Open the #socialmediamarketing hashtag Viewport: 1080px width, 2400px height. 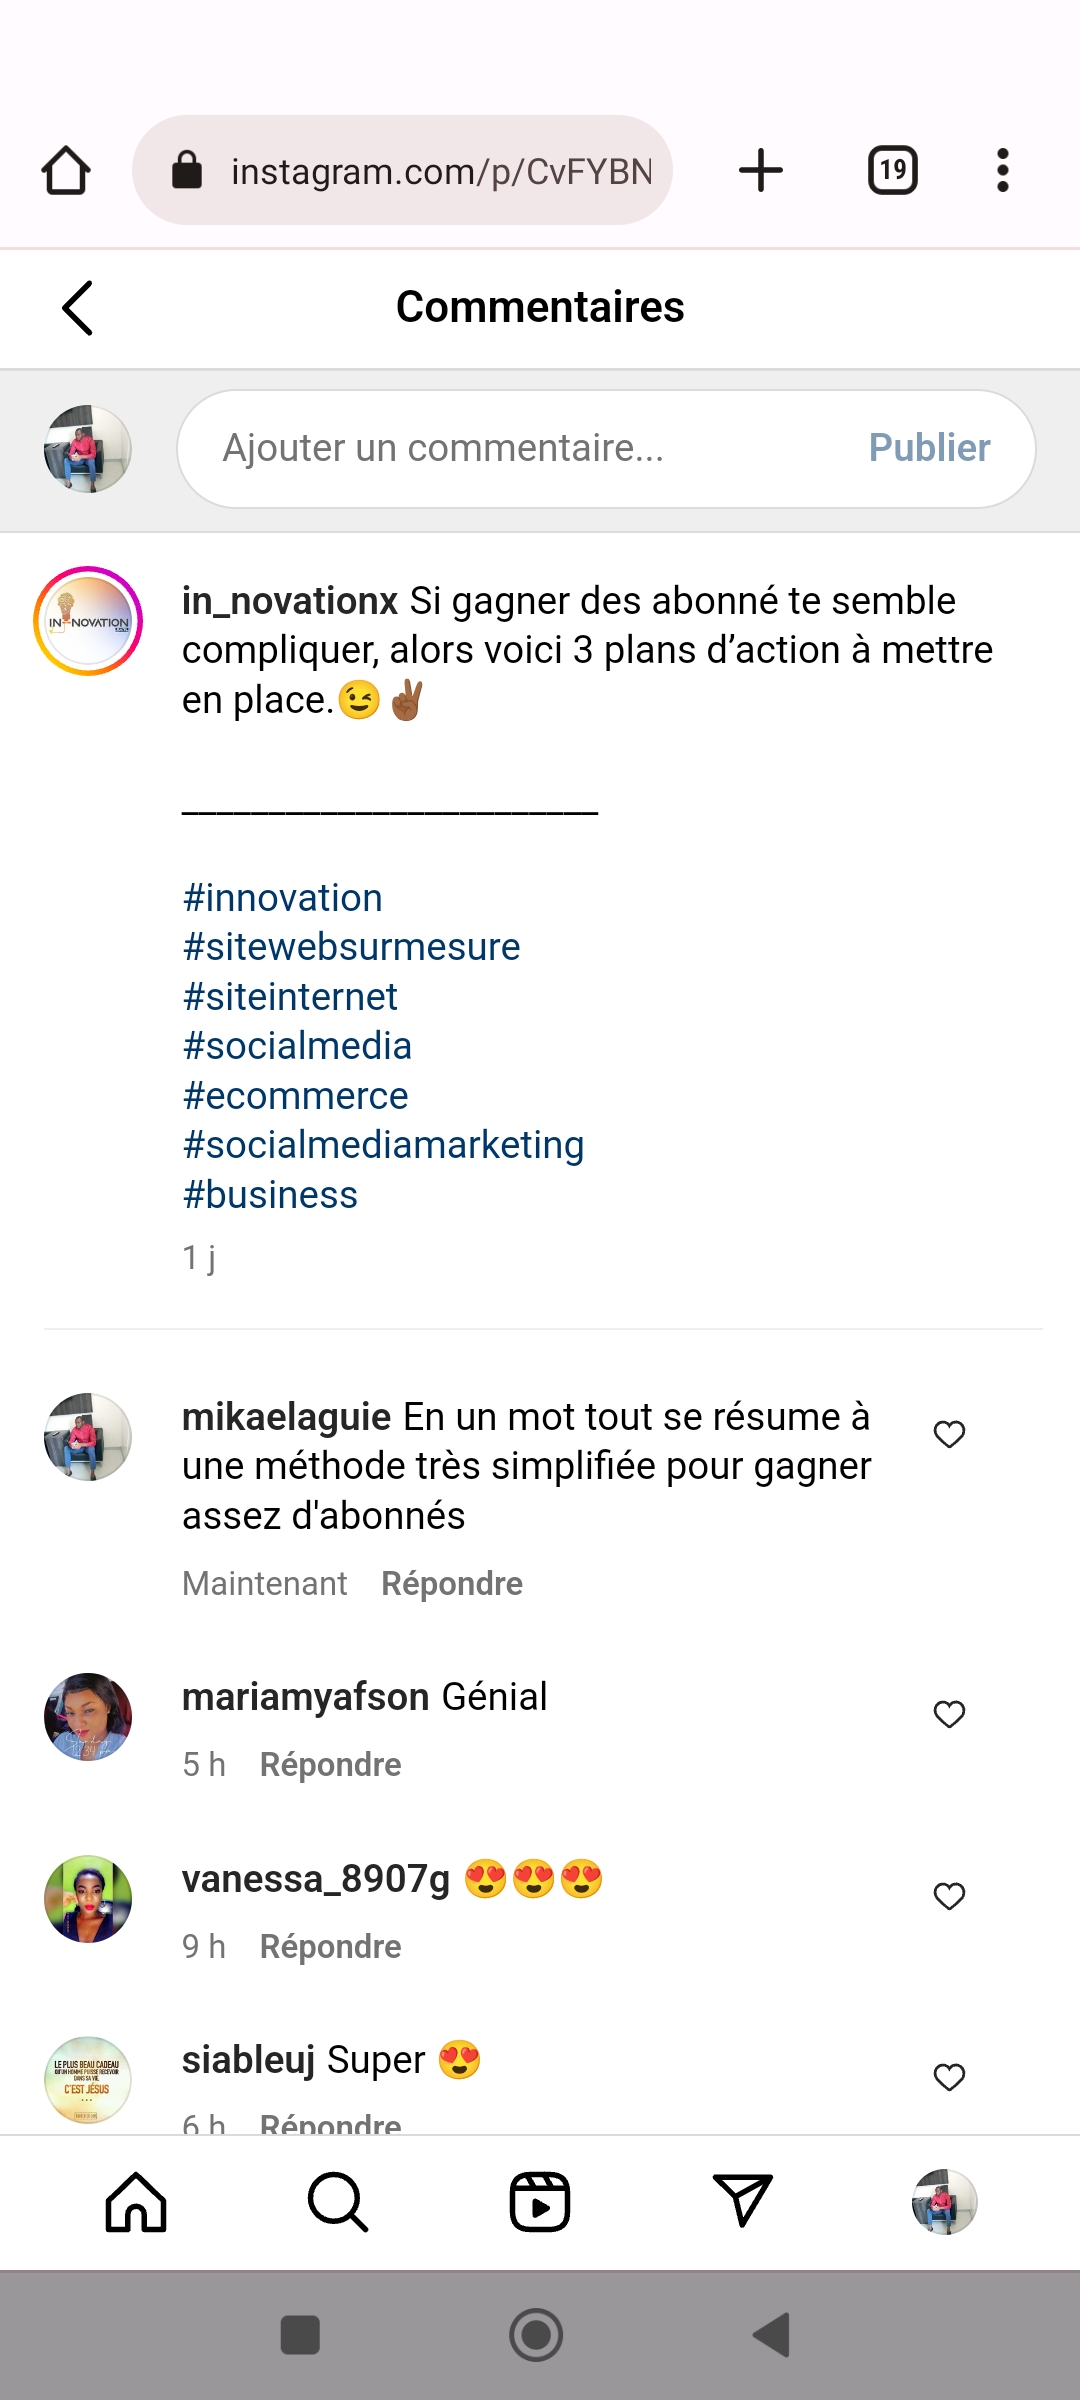[x=383, y=1145]
